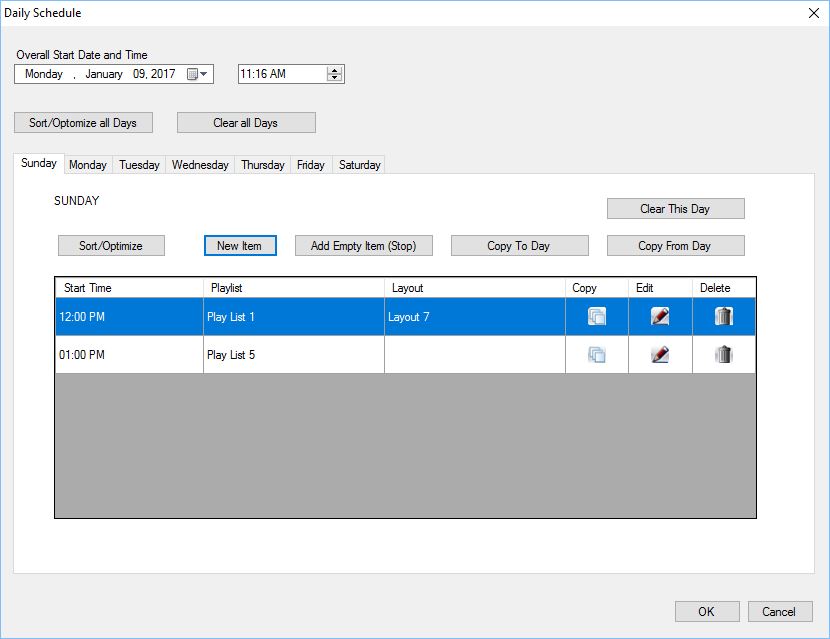Image resolution: width=830 pixels, height=639 pixels.
Task: Open the Friday tab
Action: tap(311, 165)
